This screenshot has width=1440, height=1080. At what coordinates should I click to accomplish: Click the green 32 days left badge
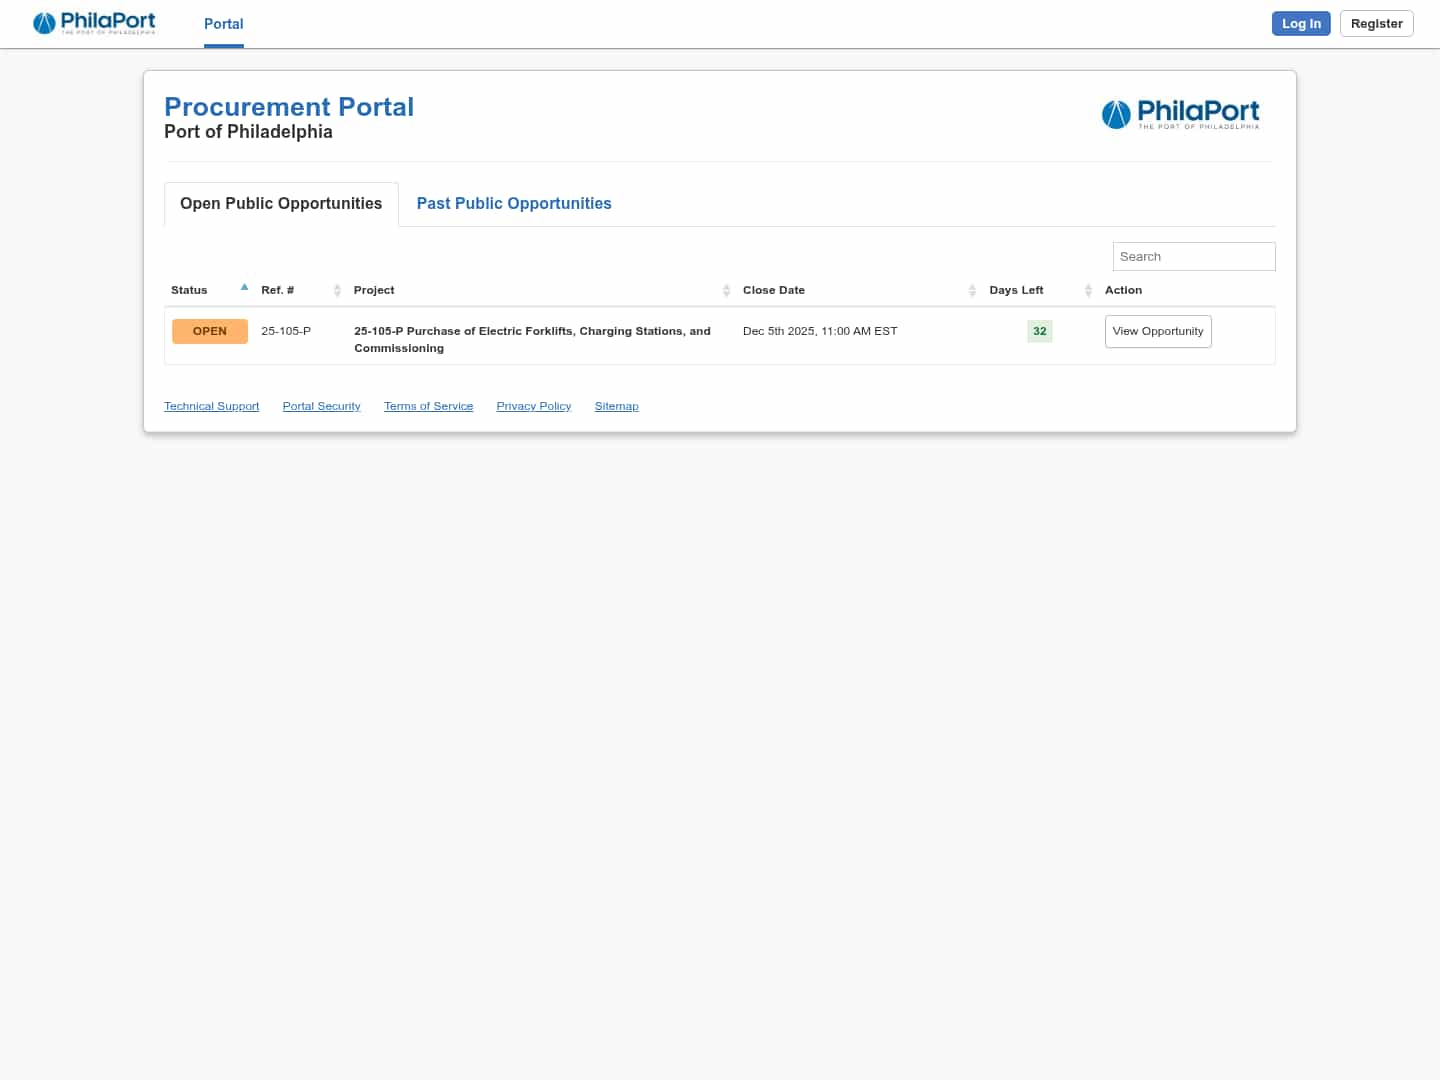coord(1039,331)
